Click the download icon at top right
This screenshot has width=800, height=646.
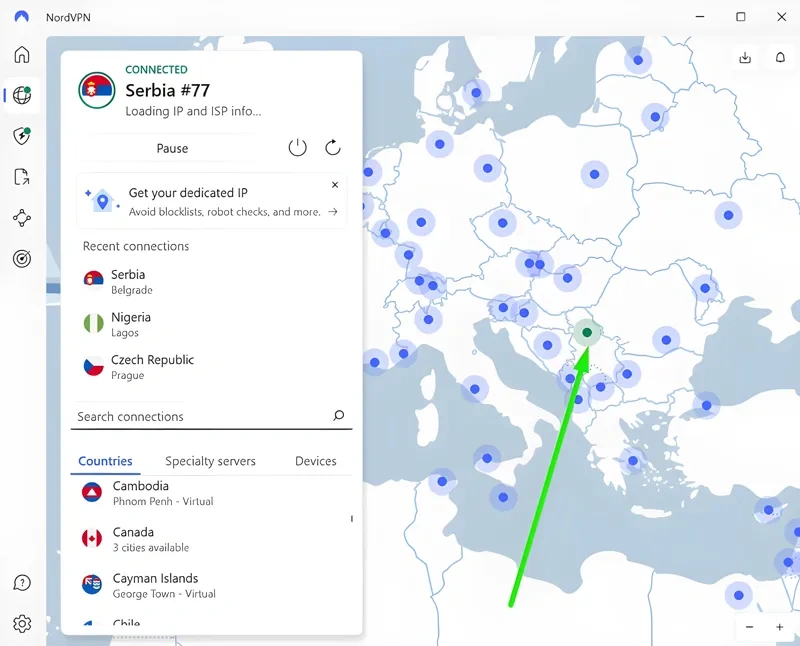[745, 57]
